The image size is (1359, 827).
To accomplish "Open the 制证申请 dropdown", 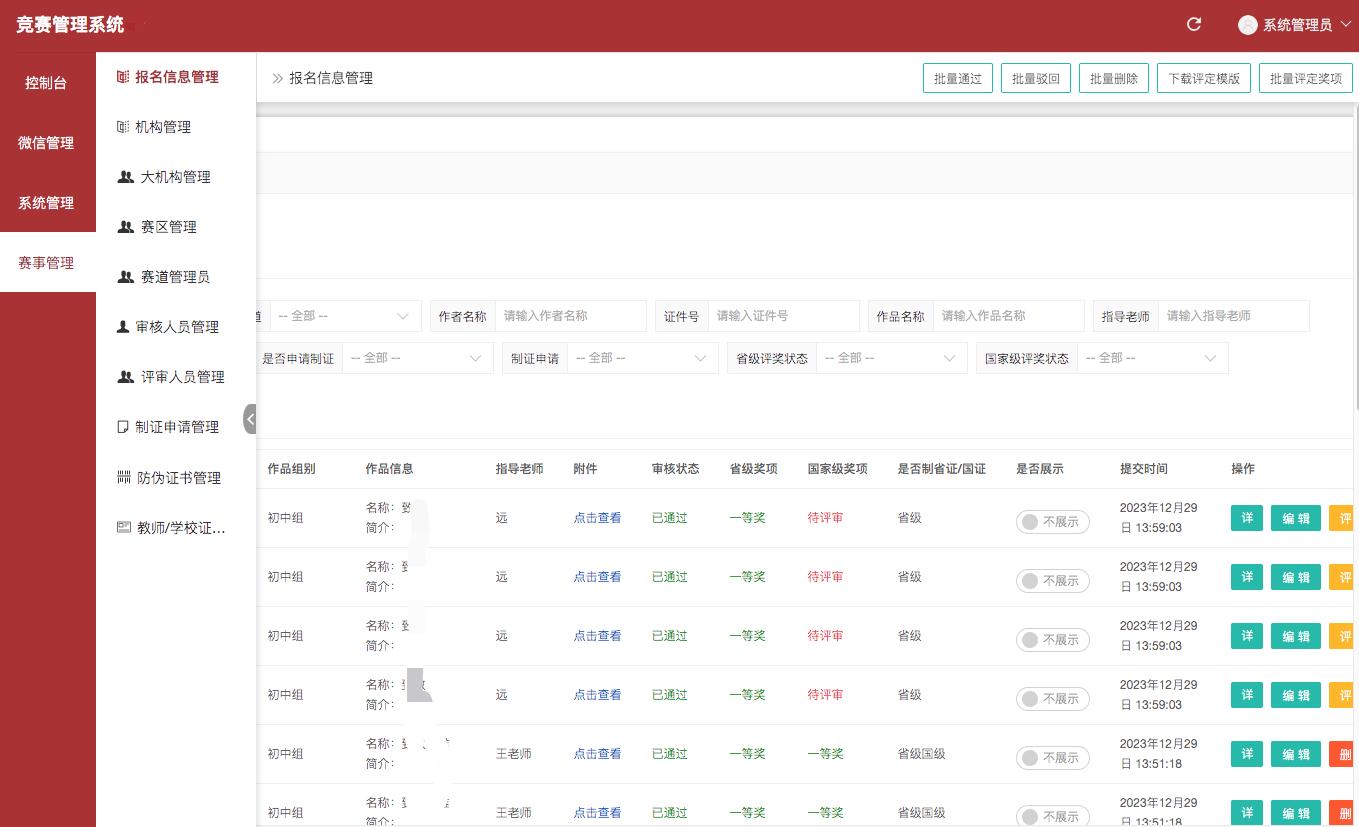I will 643,358.
